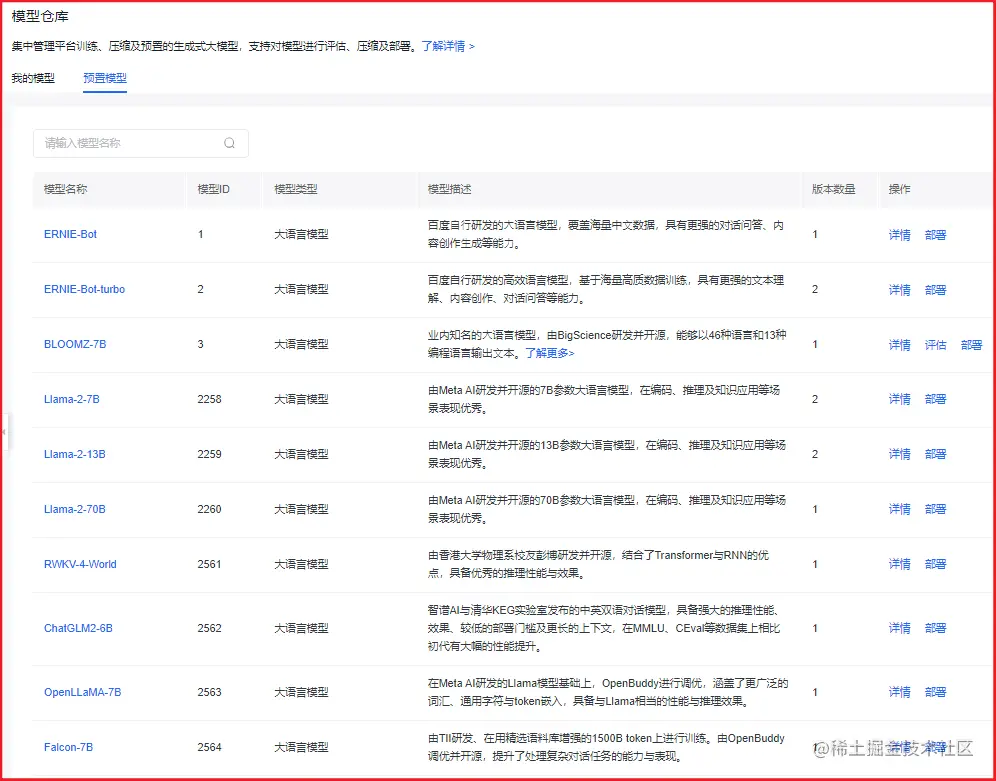The height and width of the screenshot is (781, 996).
Task: Deploy Llama-2-70B via 部署
Action: pyautogui.click(x=936, y=509)
